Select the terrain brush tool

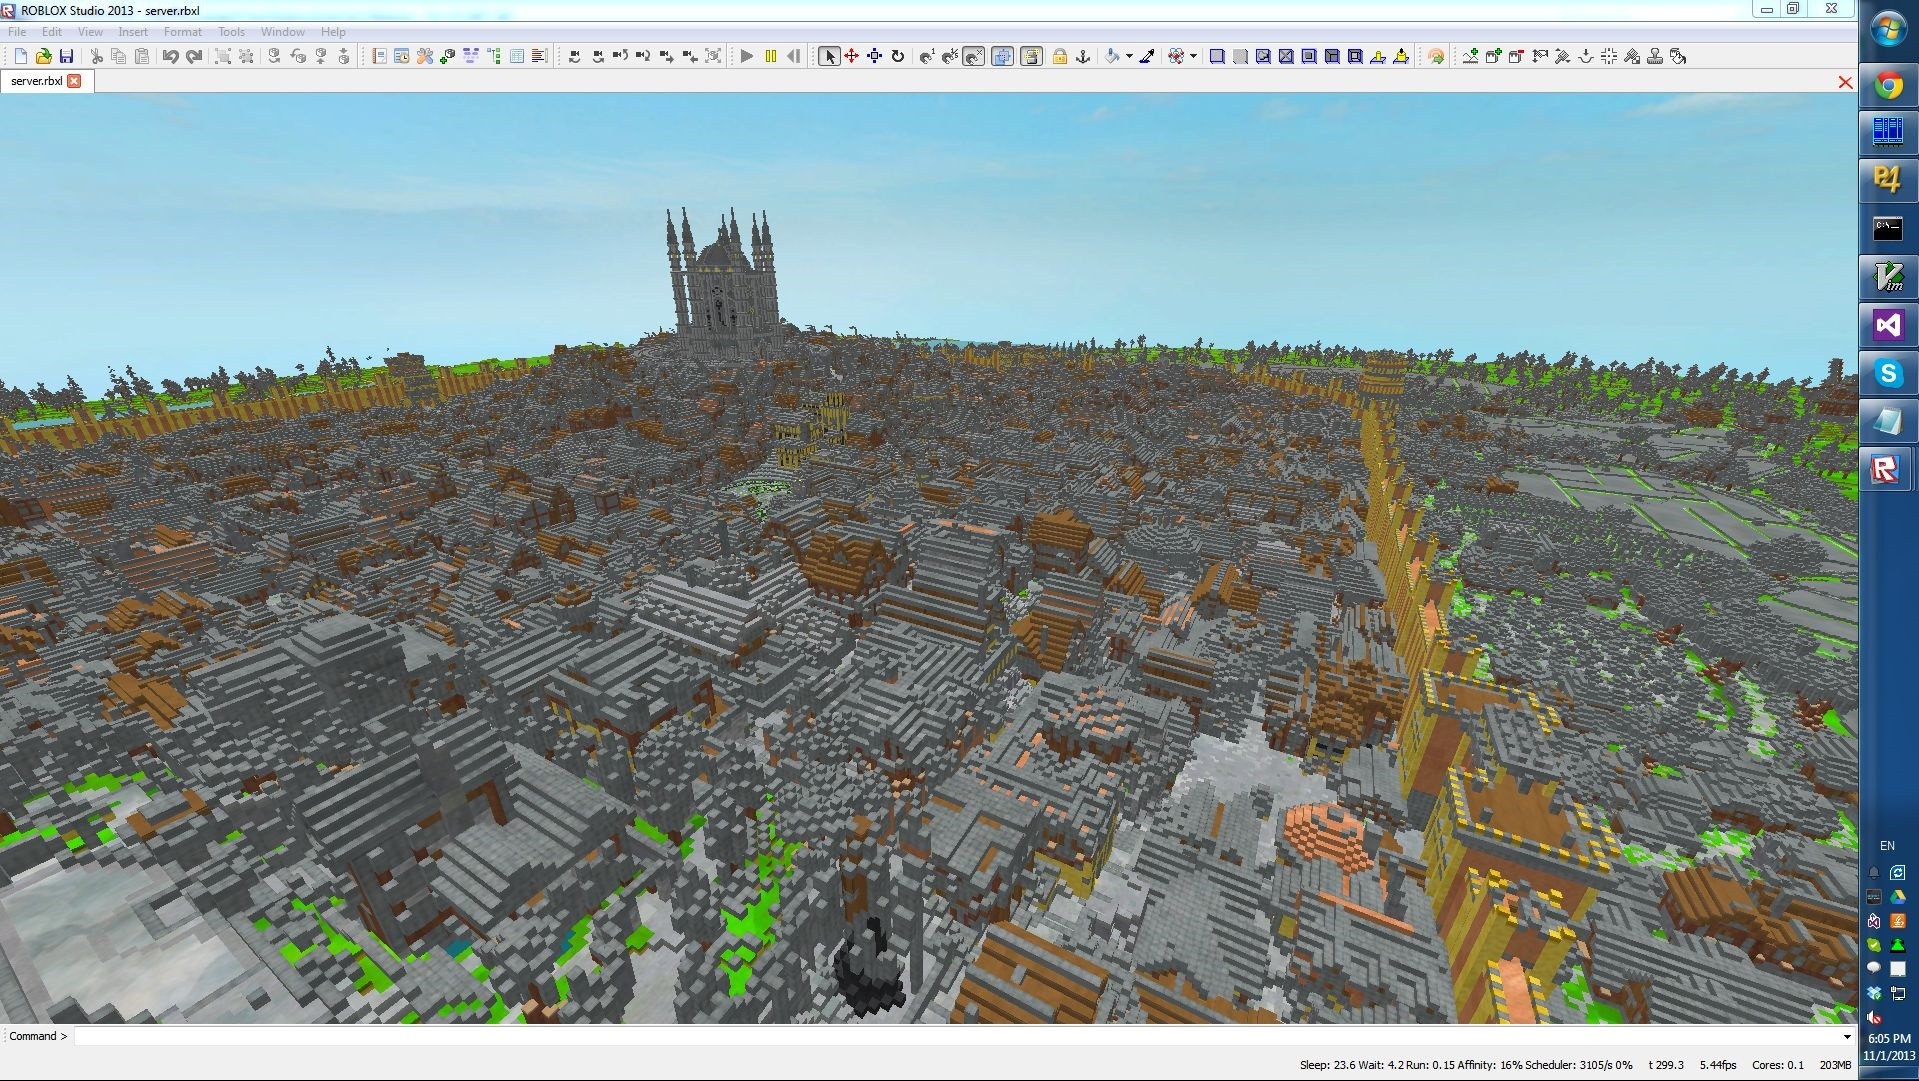pyautogui.click(x=1562, y=57)
